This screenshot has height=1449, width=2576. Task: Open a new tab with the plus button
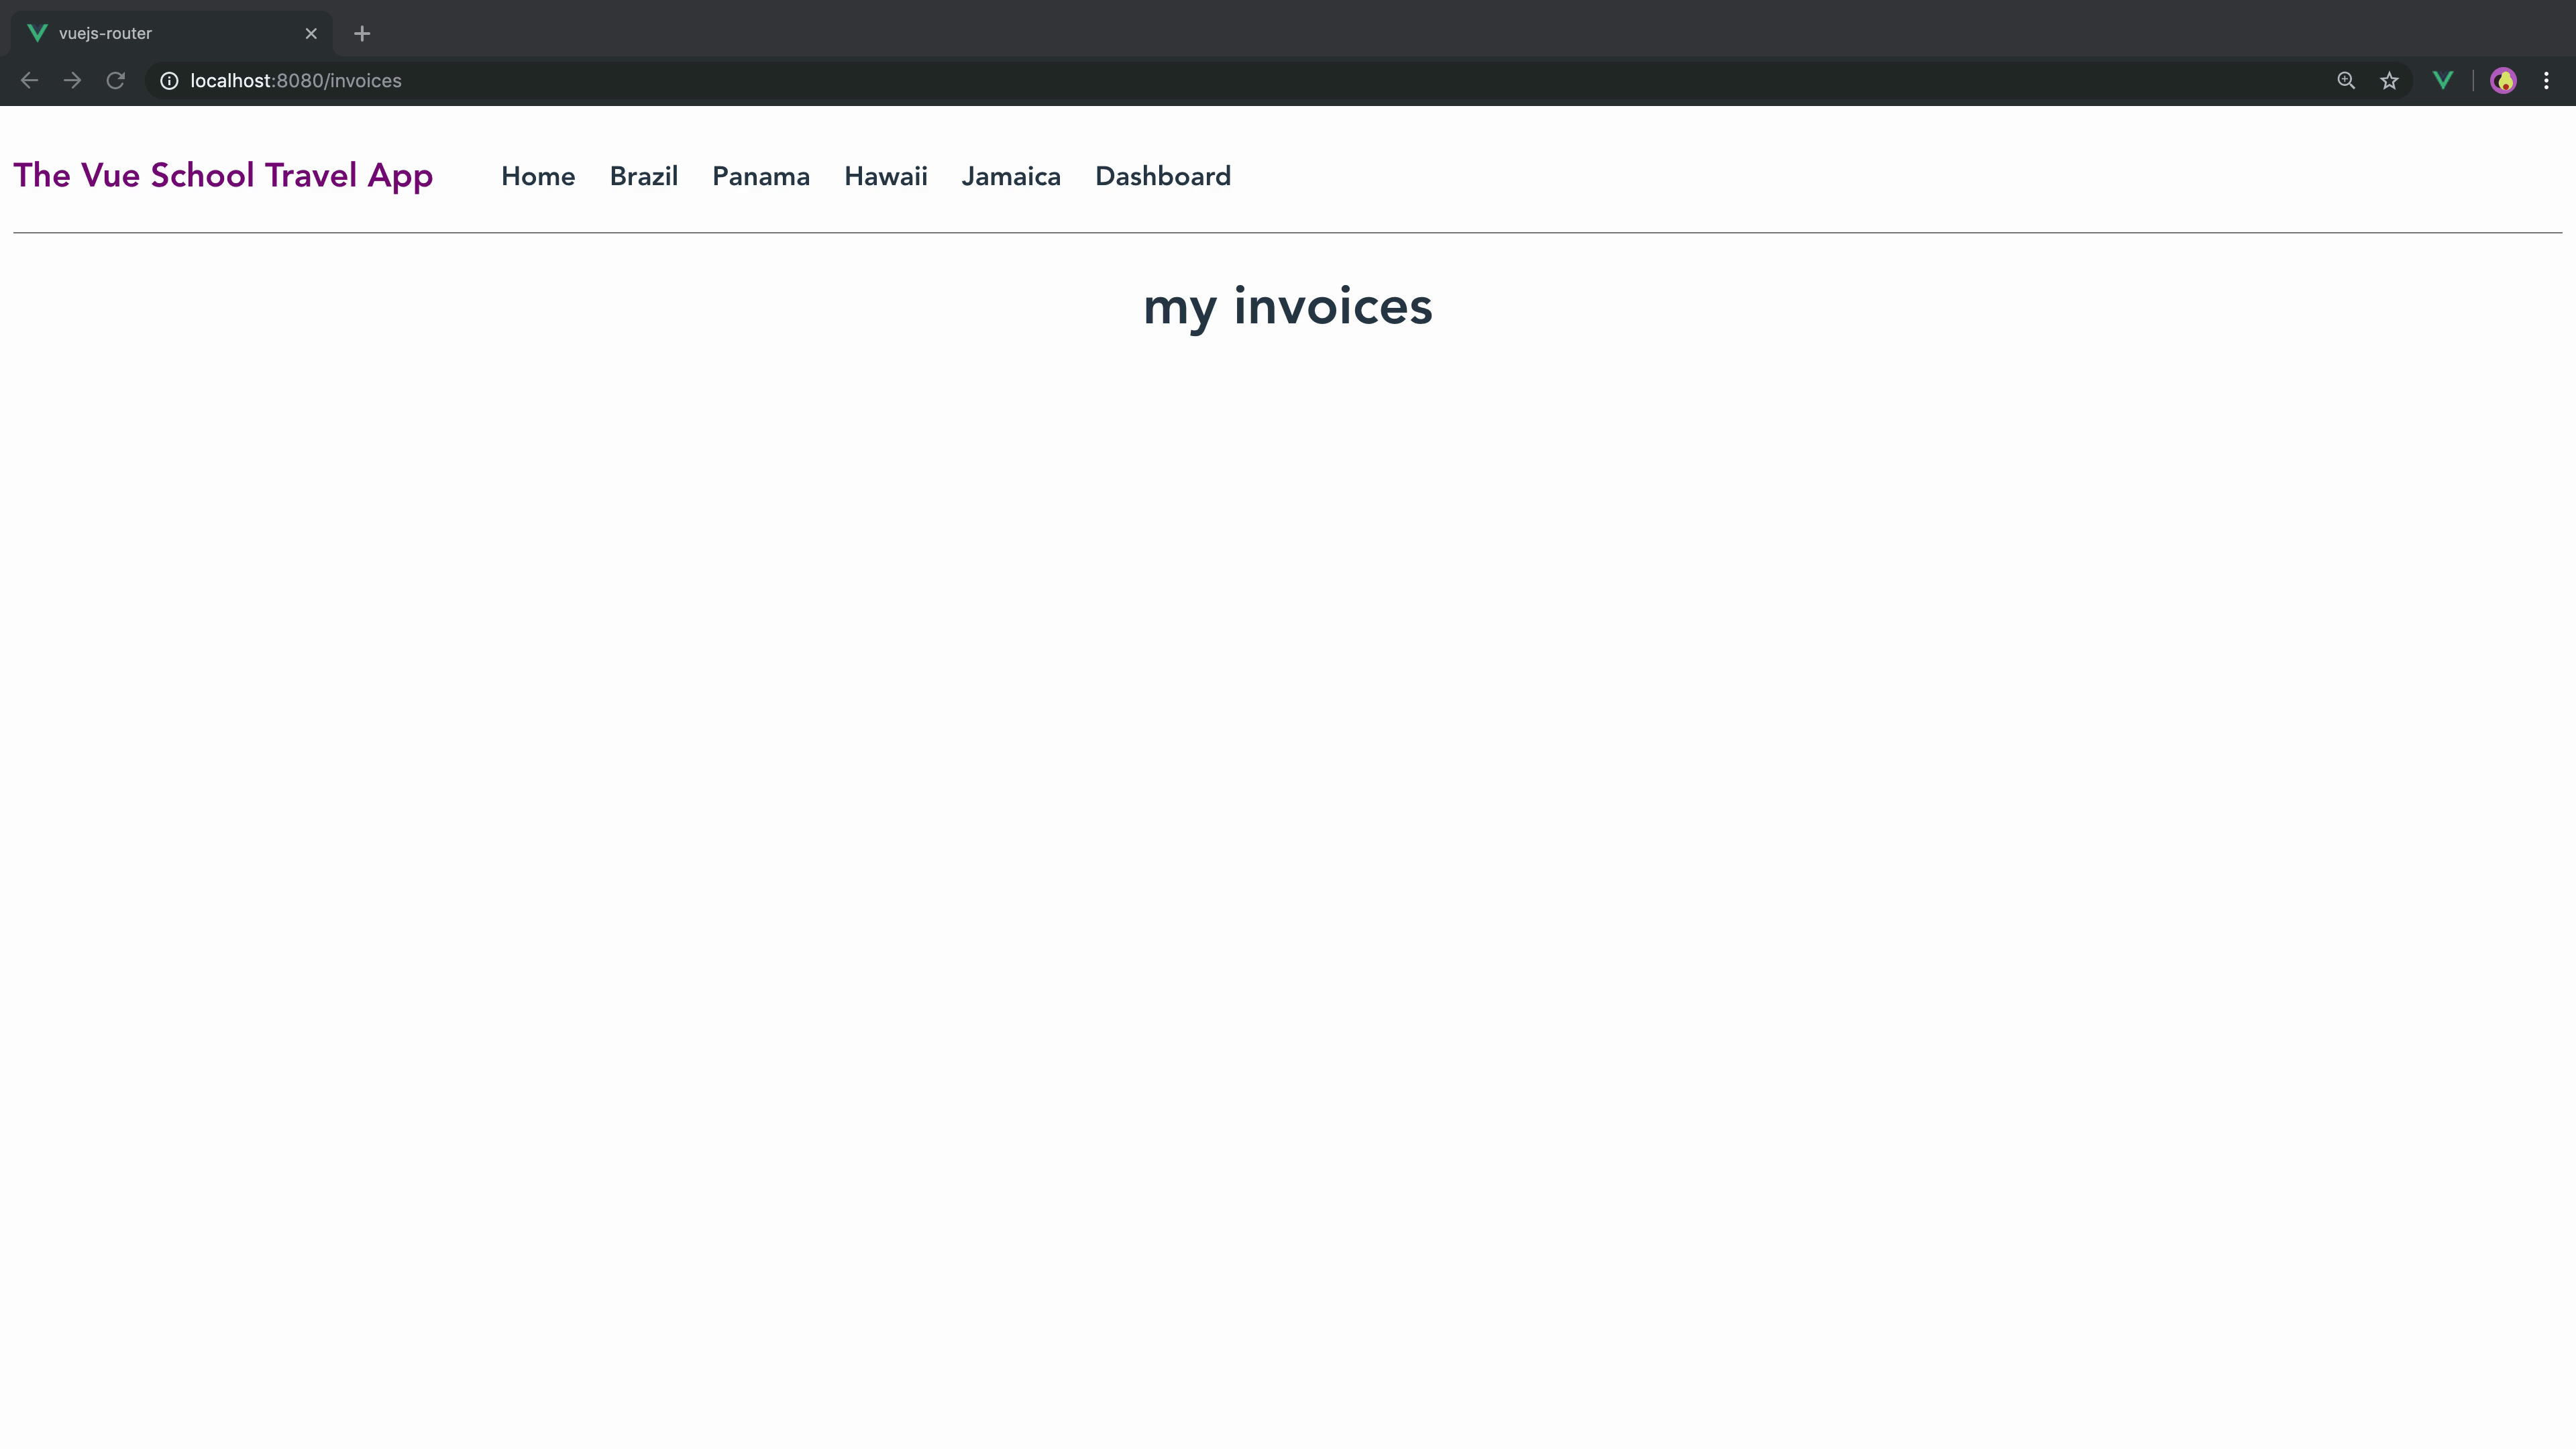click(362, 34)
